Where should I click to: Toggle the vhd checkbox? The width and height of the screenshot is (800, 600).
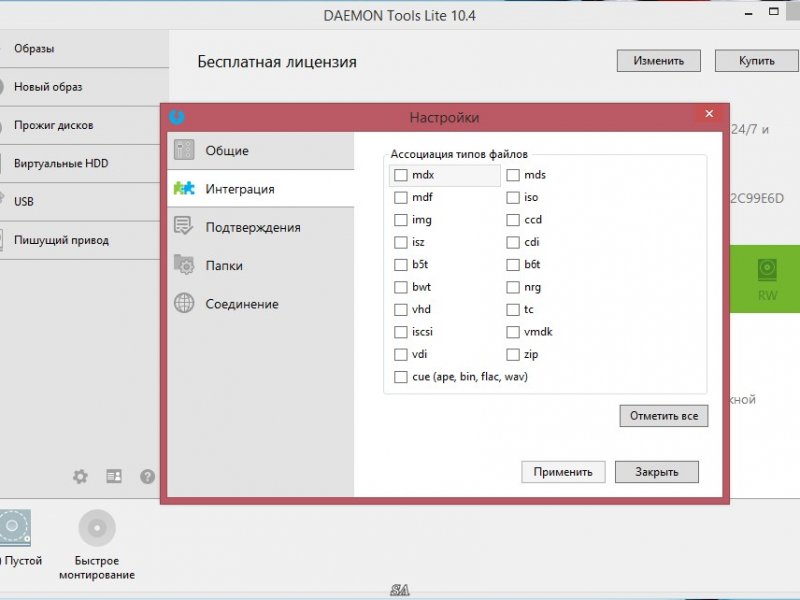(401, 310)
